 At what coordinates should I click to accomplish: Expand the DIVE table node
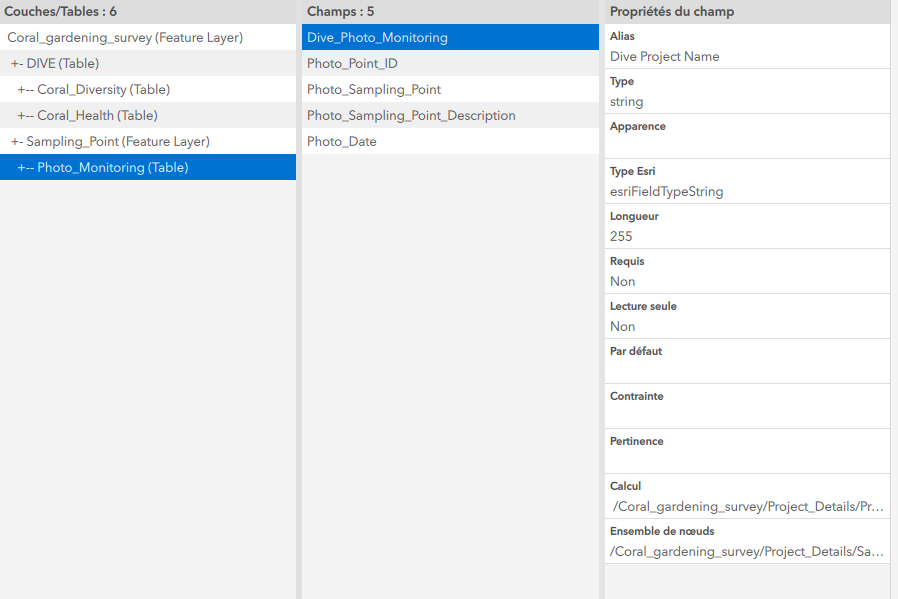click(15, 63)
